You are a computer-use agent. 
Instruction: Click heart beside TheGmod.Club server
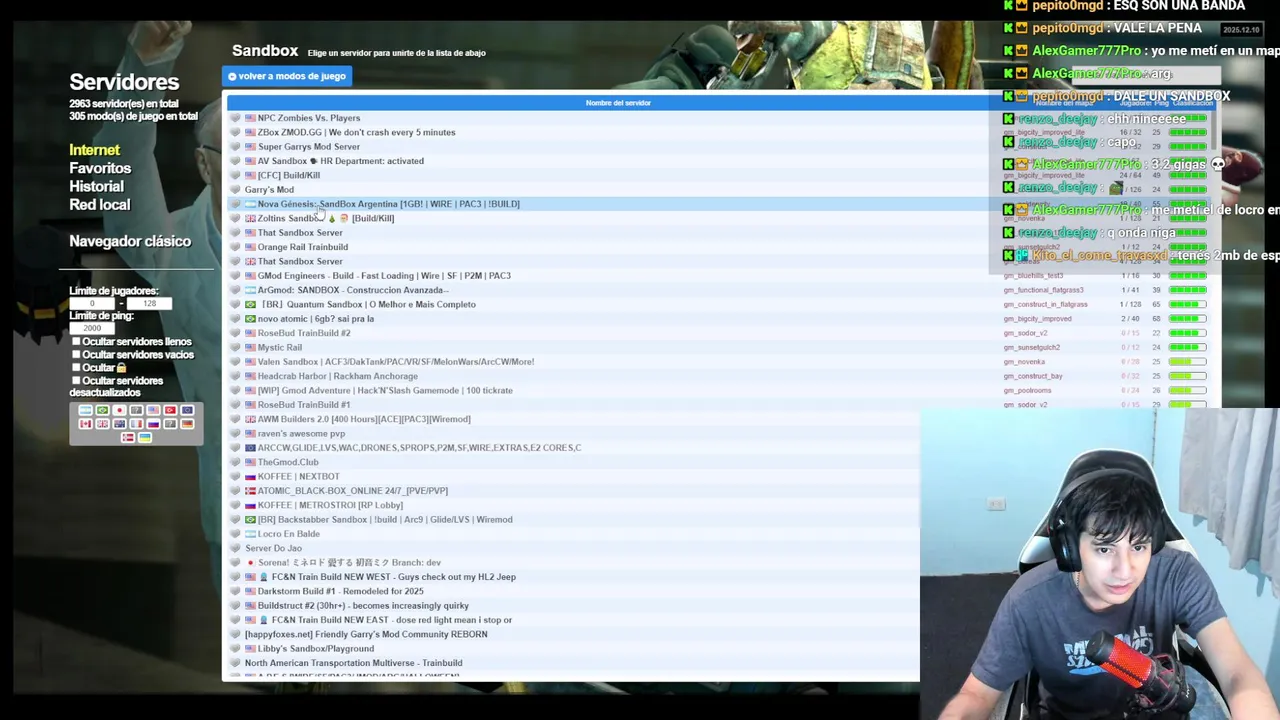pos(236,462)
